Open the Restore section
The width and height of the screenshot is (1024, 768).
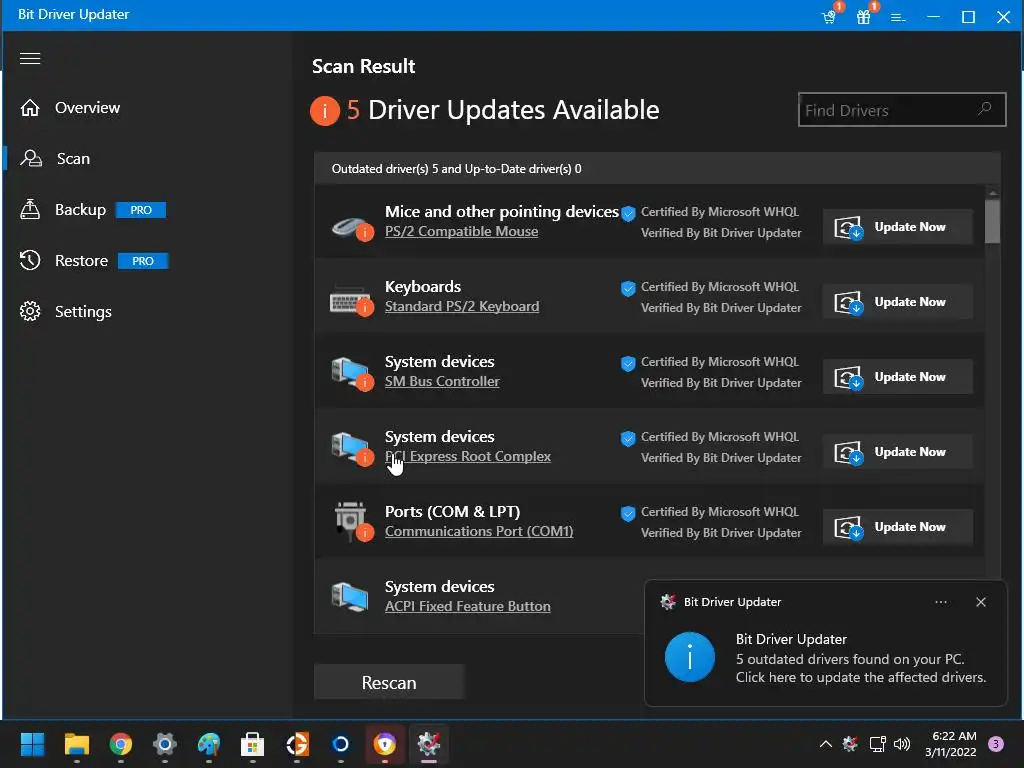(x=82, y=261)
